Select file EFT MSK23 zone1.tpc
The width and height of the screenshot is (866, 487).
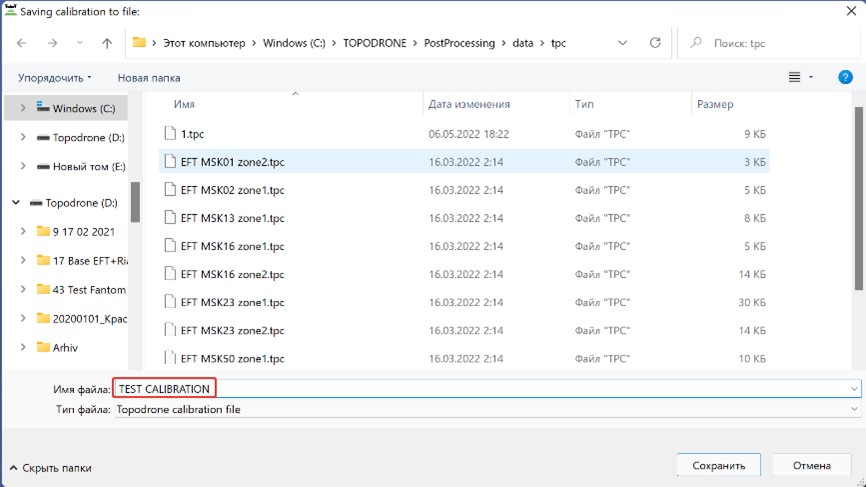464,303
